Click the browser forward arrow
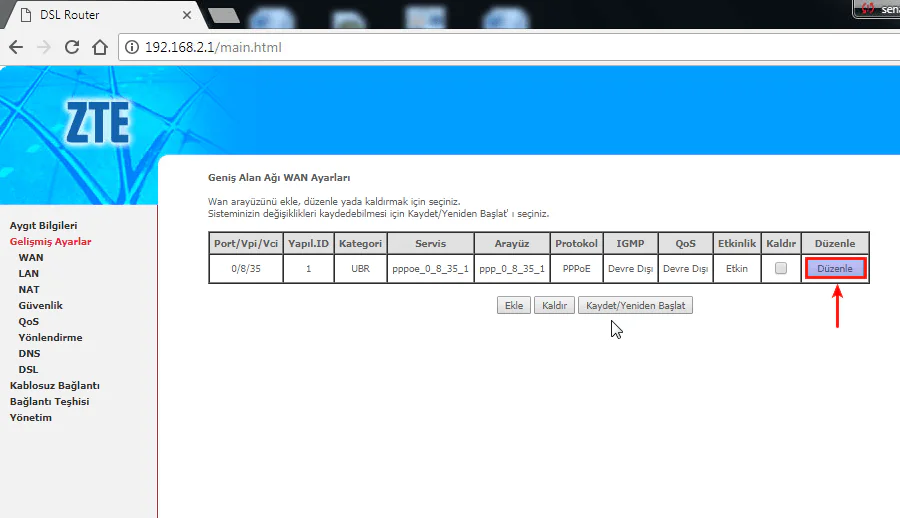This screenshot has height=518, width=900. pos(44,47)
